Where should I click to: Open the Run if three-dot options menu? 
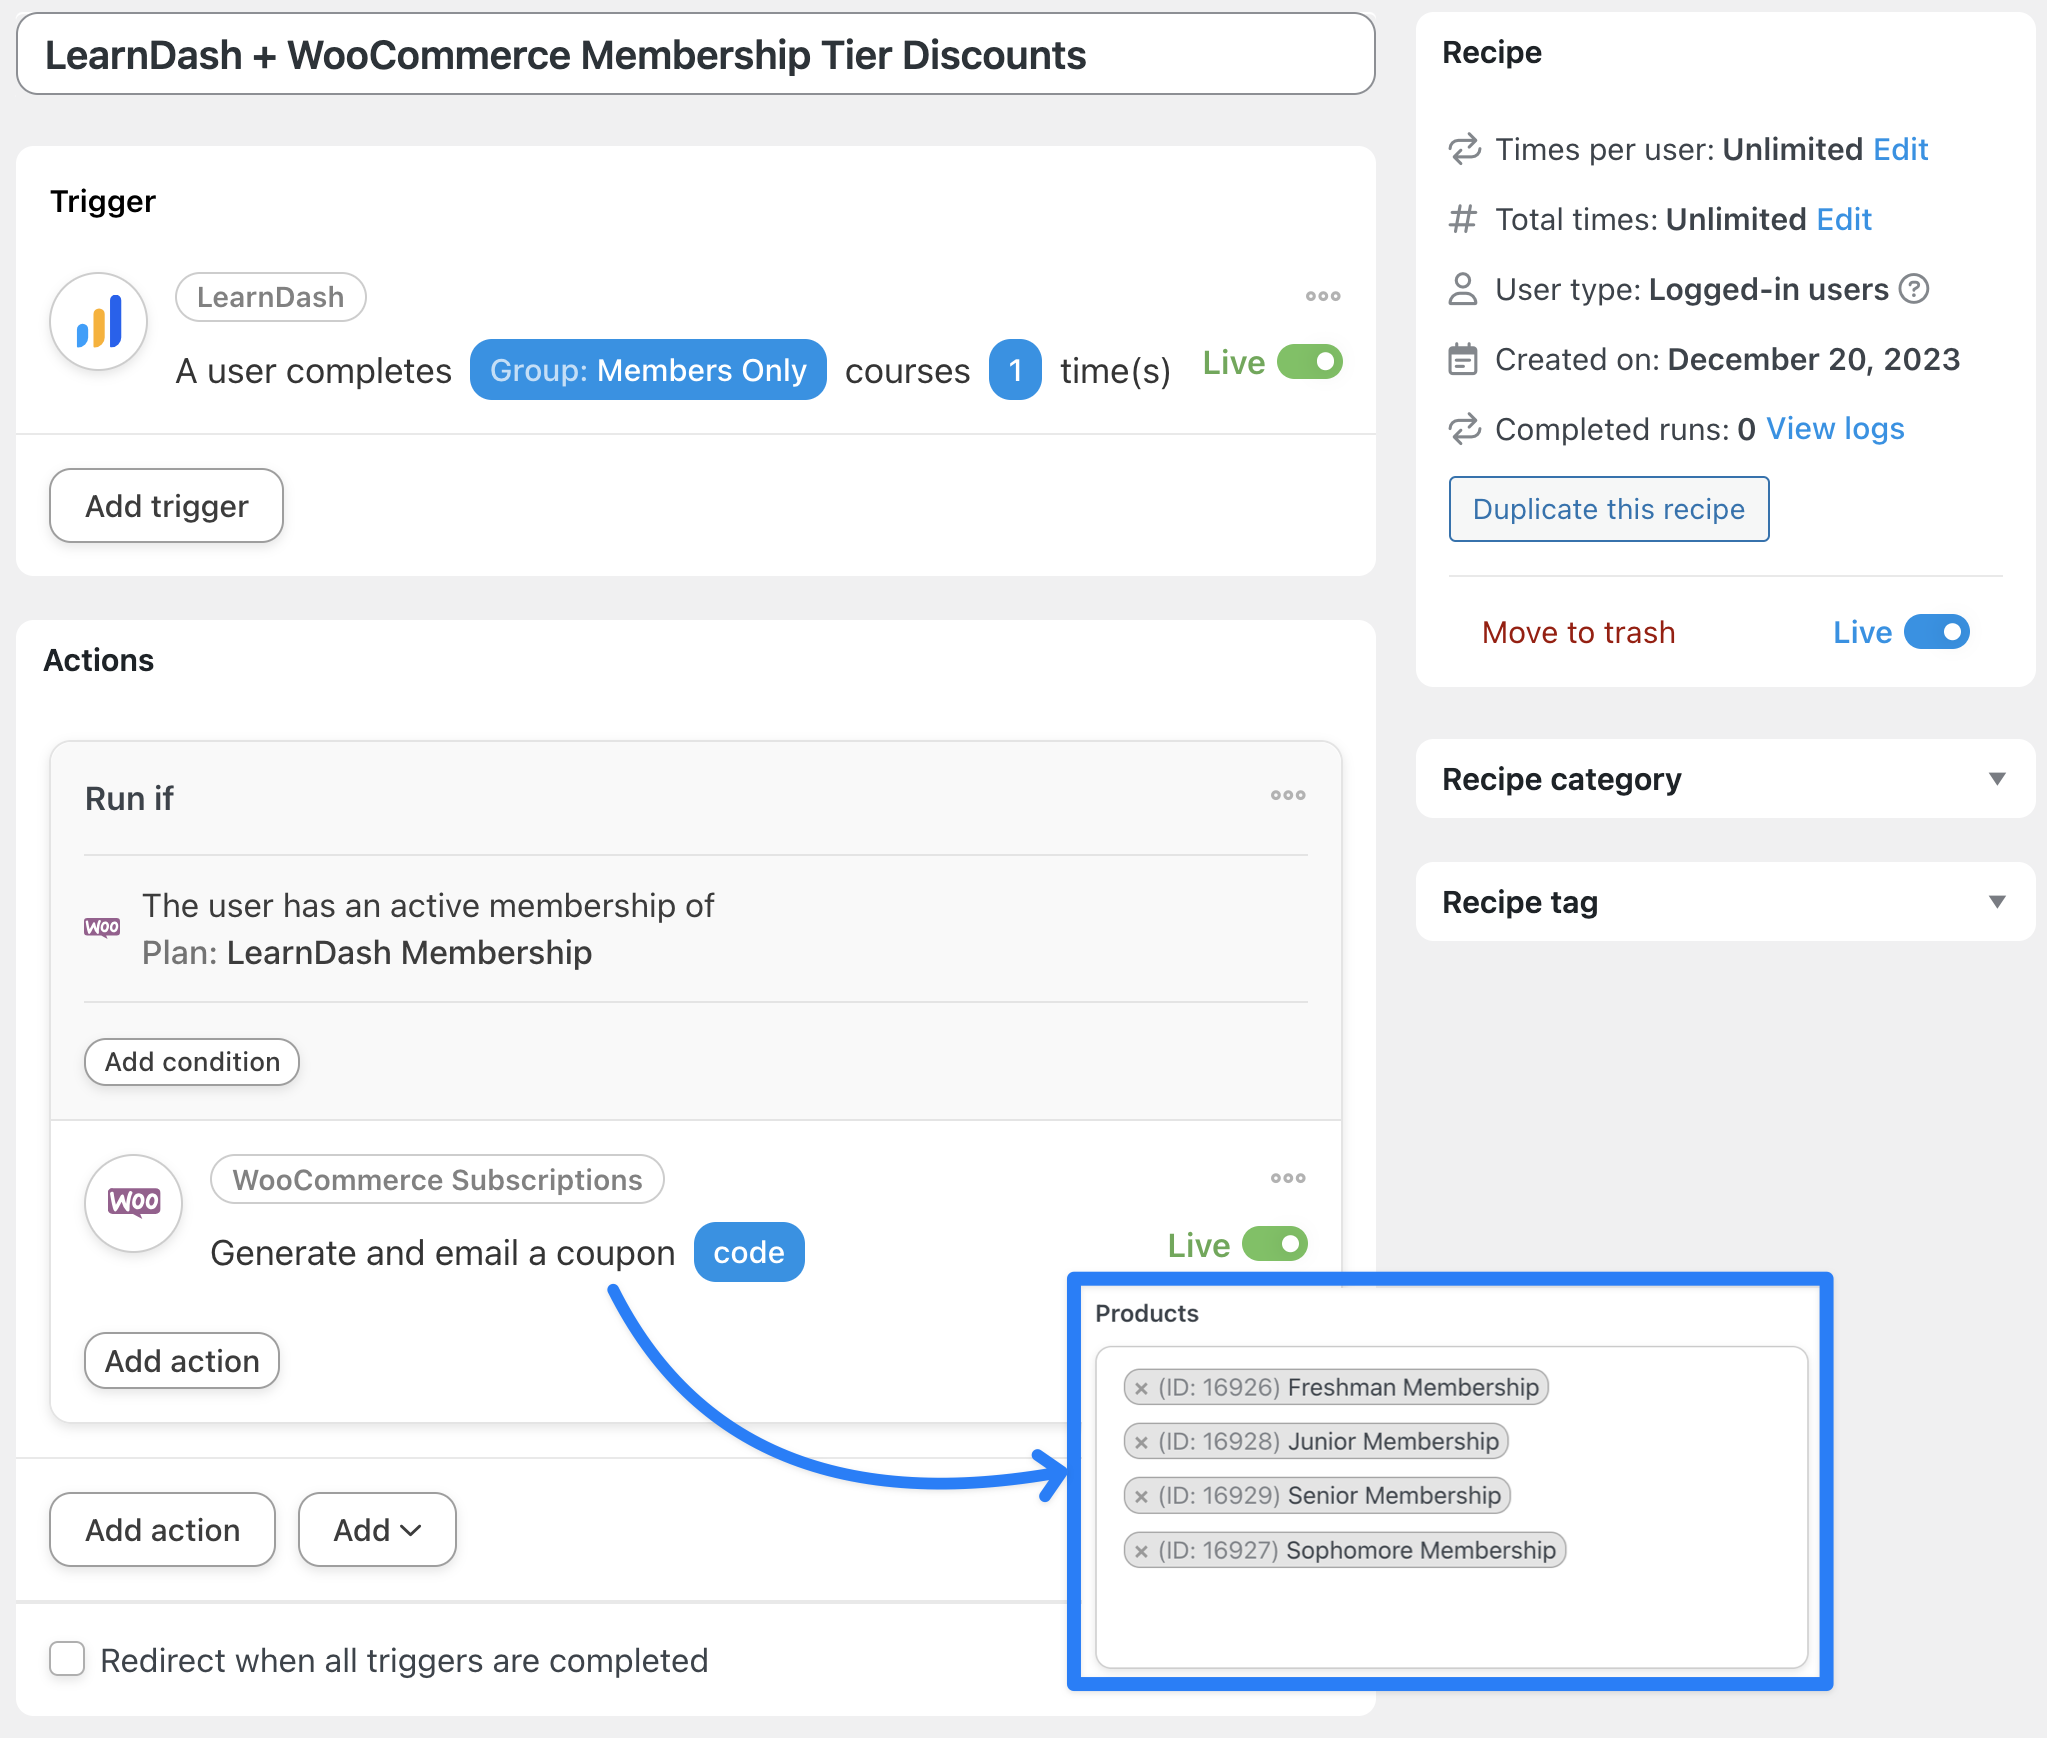click(x=1287, y=795)
